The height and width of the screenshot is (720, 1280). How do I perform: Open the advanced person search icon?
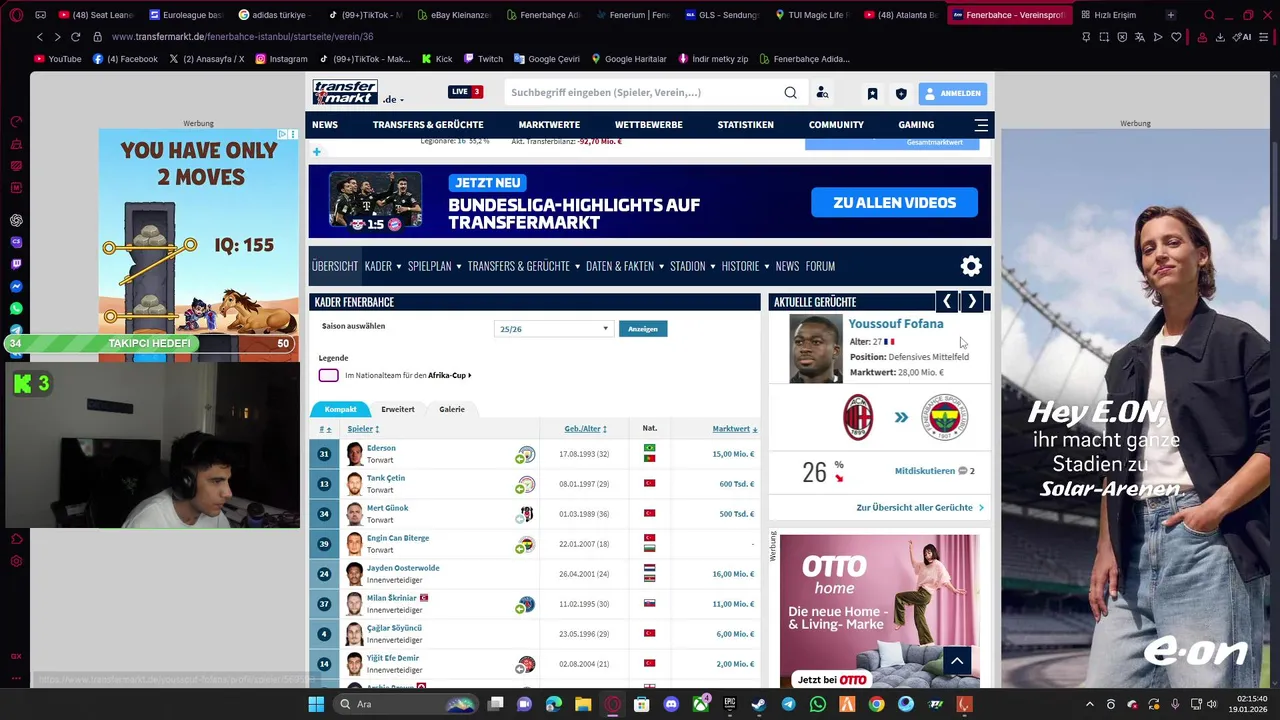822,93
